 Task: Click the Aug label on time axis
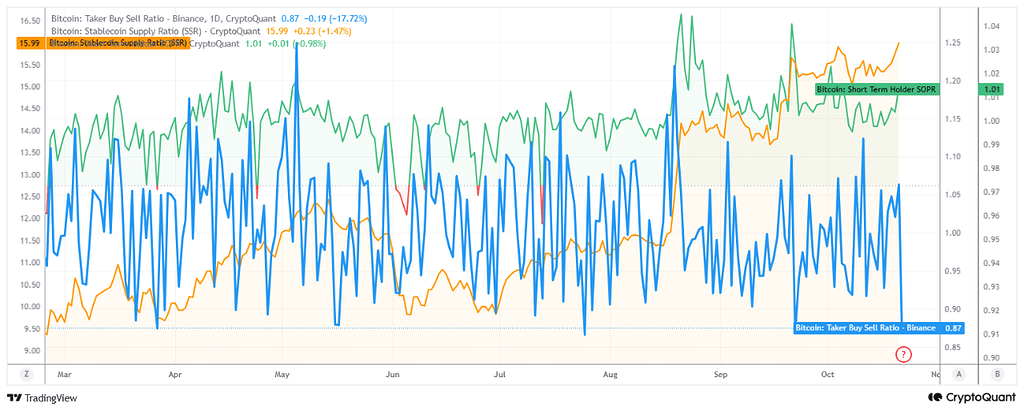[610, 375]
